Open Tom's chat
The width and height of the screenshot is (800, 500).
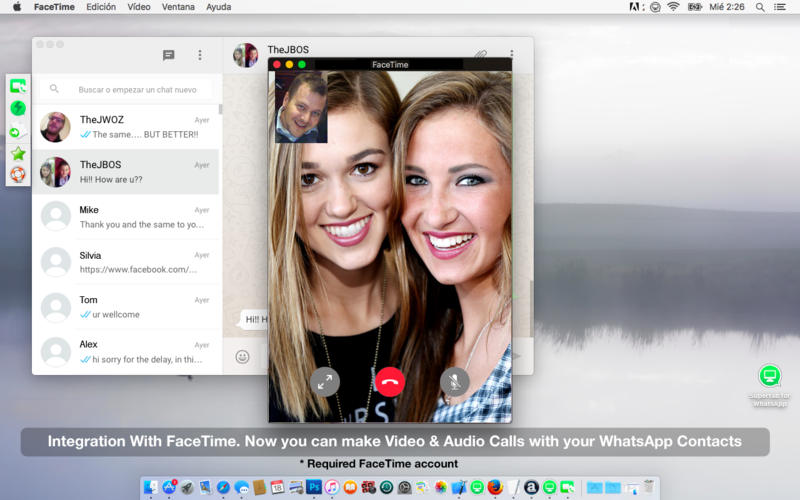[126, 307]
